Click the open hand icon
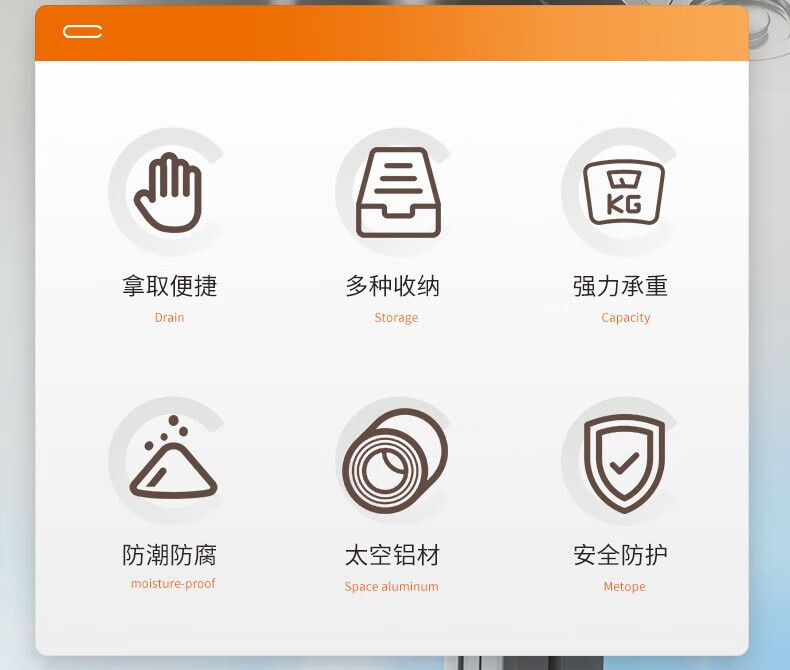Screen dimensions: 790x670 [x=168, y=192]
